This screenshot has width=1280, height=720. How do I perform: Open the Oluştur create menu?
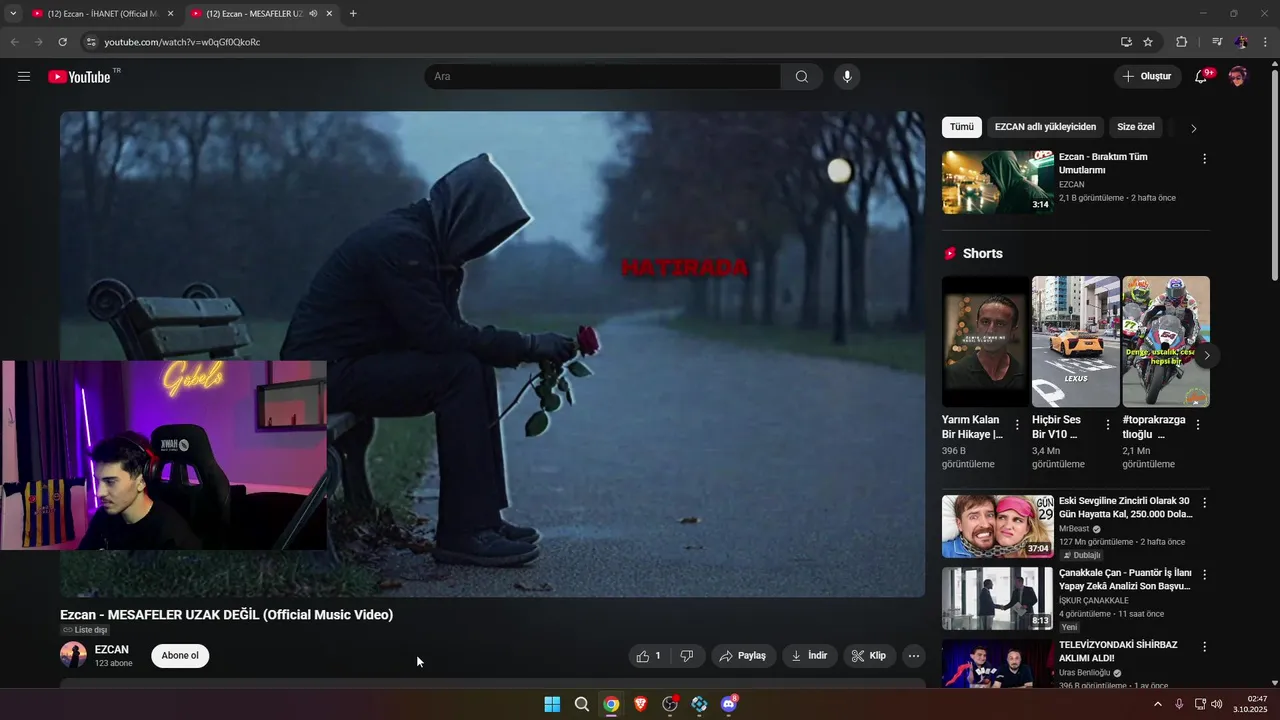point(1148,77)
